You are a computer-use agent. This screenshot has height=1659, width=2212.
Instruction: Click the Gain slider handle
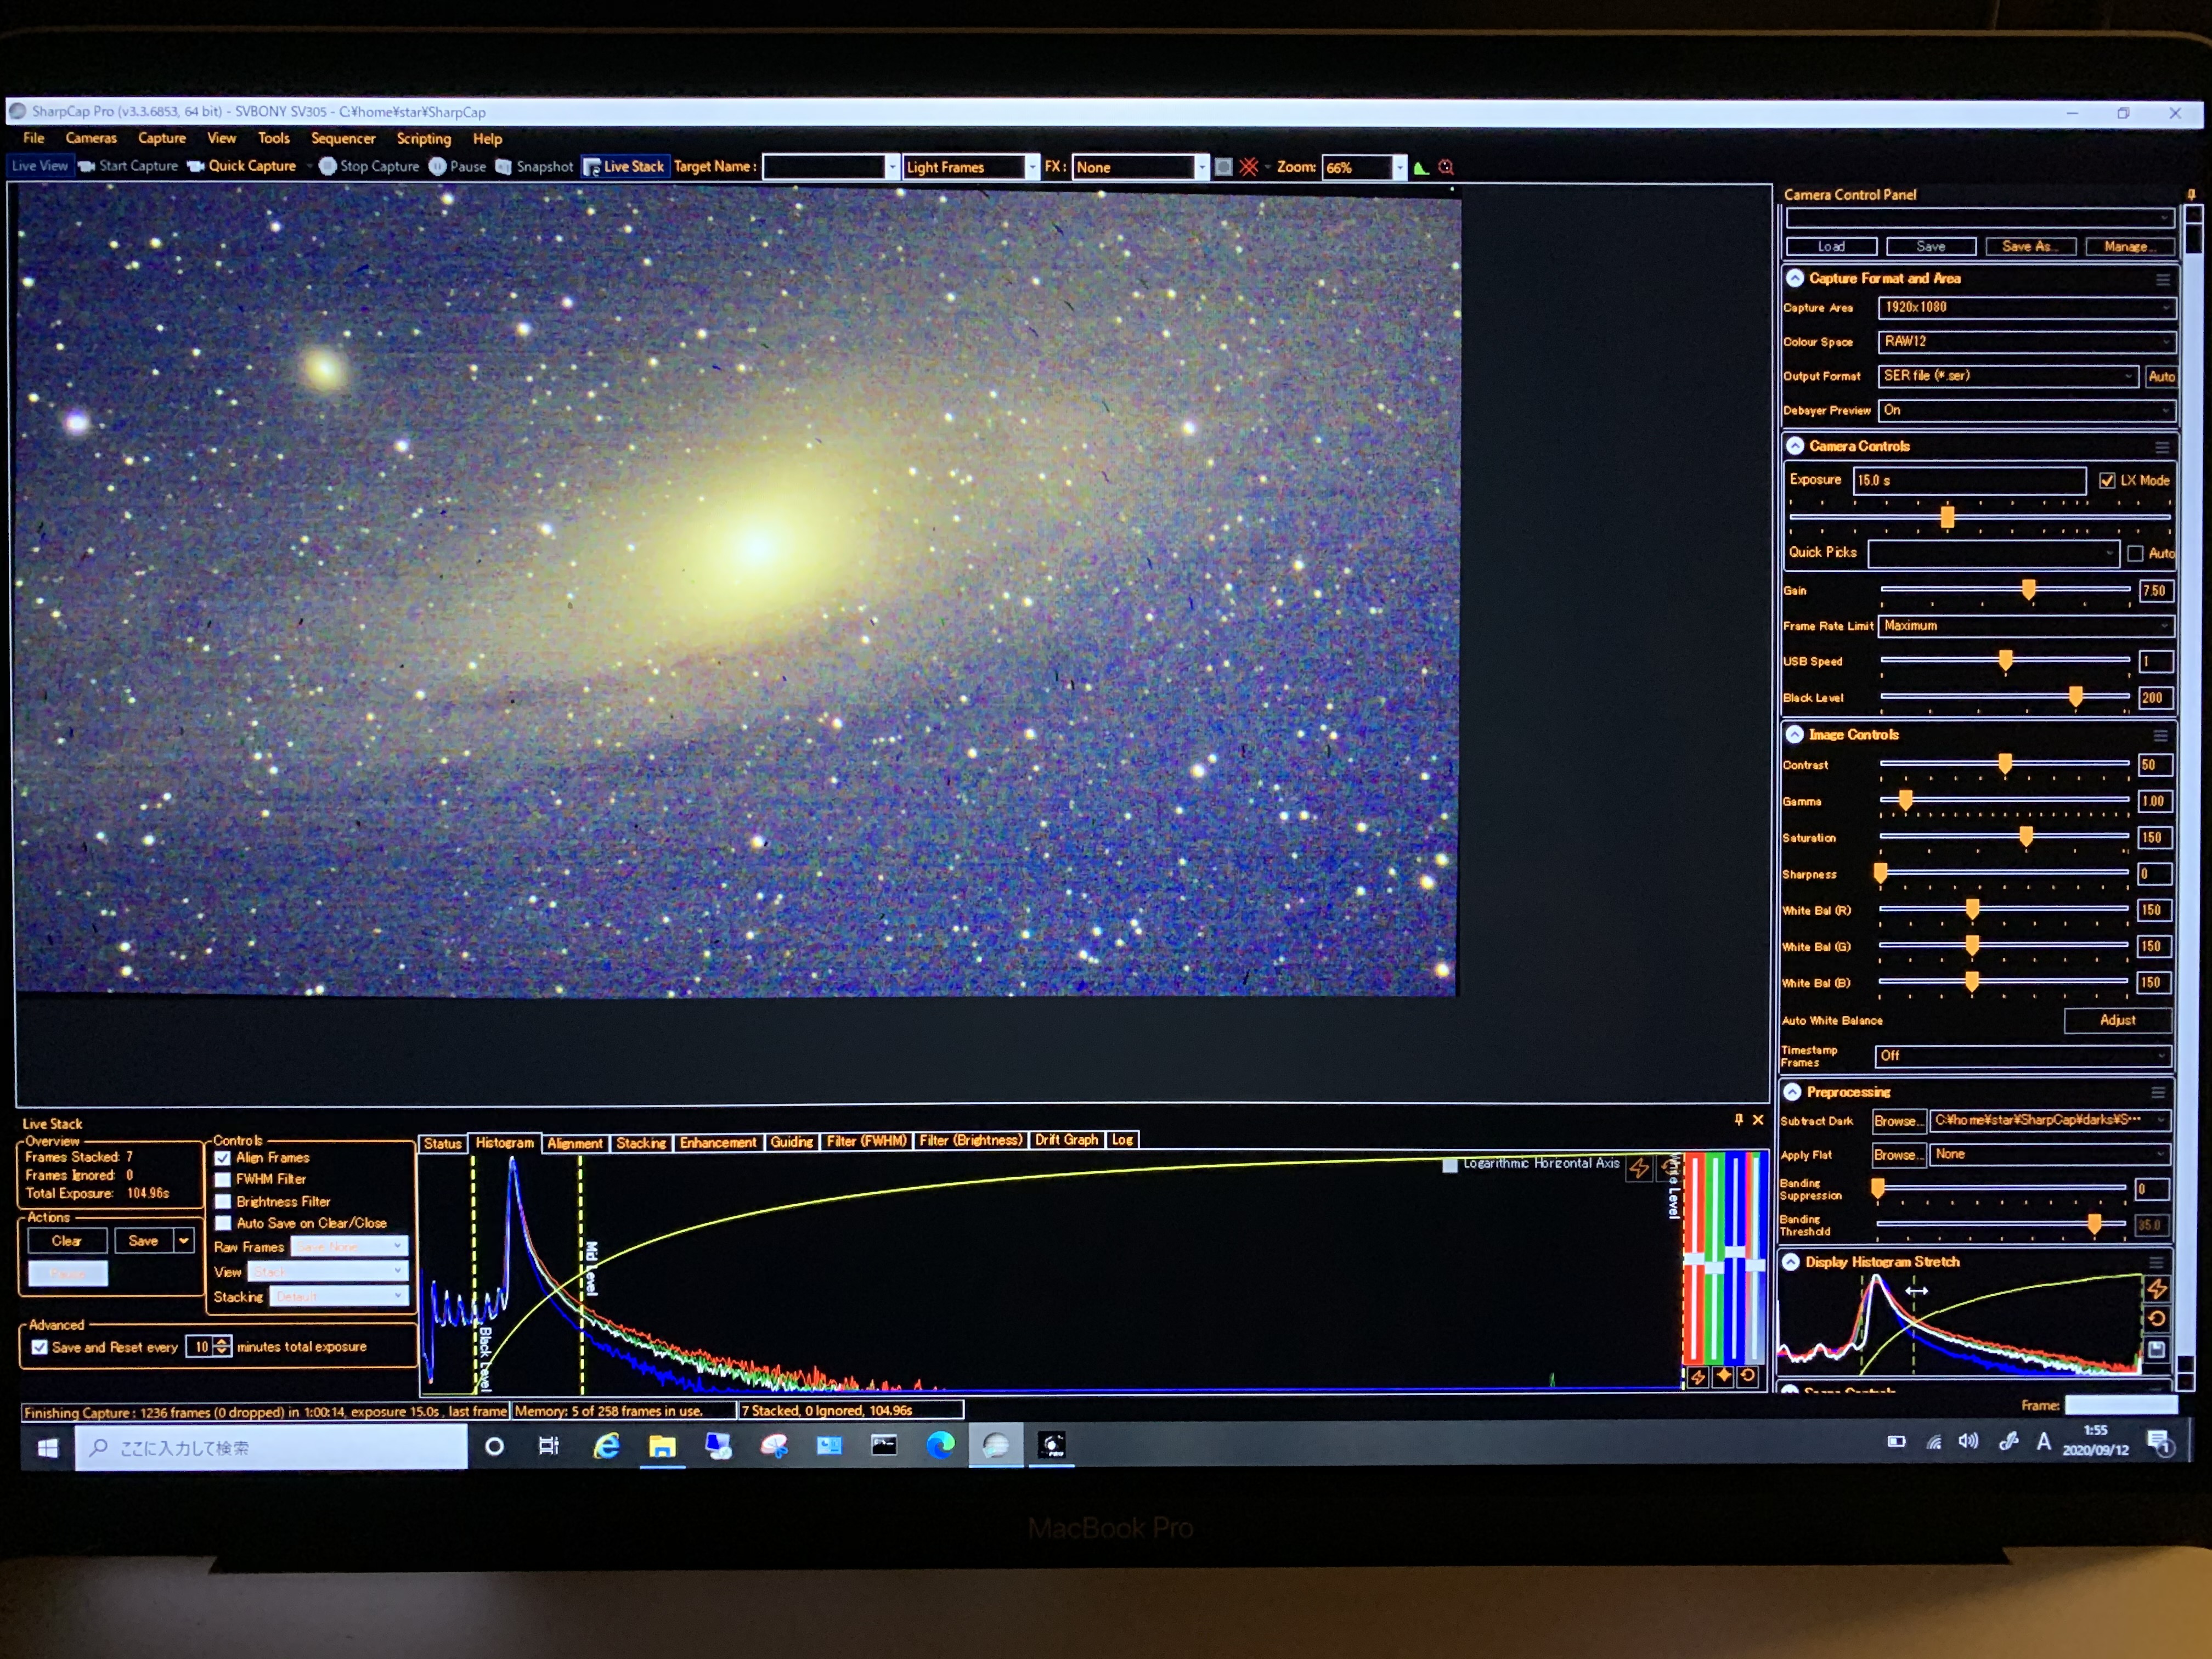pos(2028,590)
